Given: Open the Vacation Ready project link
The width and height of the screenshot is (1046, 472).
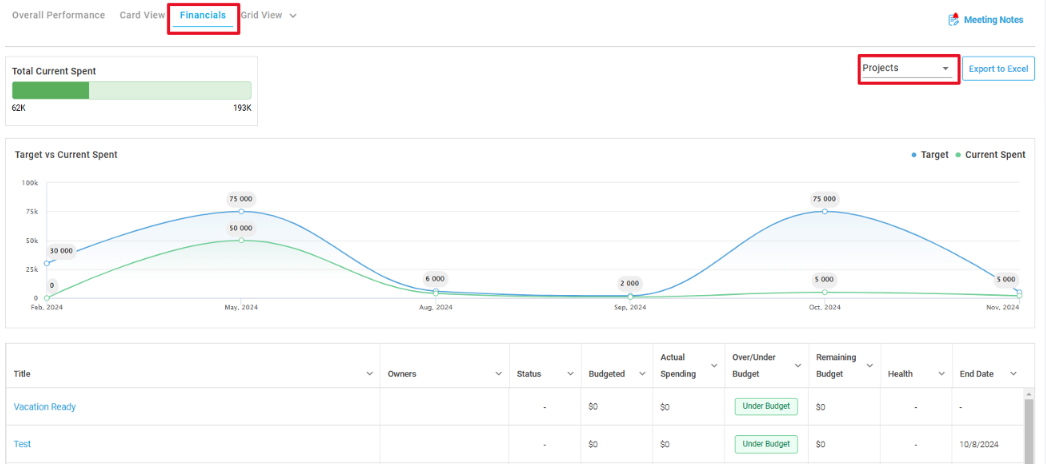Looking at the screenshot, I should [45, 407].
